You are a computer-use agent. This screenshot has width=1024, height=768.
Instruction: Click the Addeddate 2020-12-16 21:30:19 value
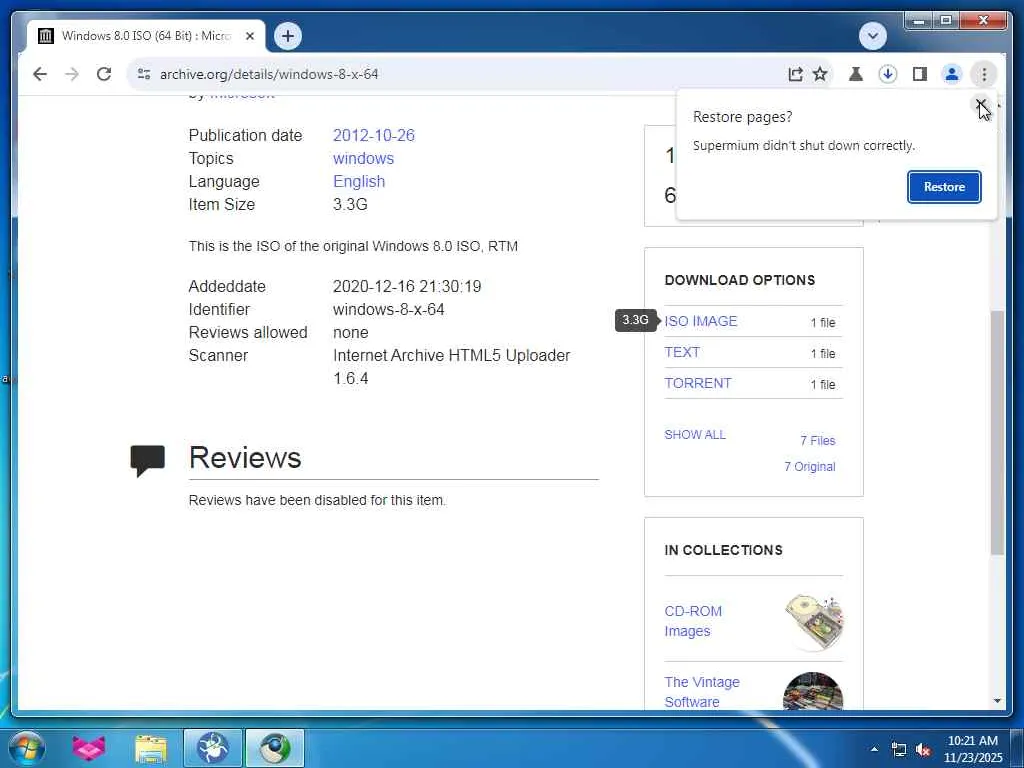407,287
